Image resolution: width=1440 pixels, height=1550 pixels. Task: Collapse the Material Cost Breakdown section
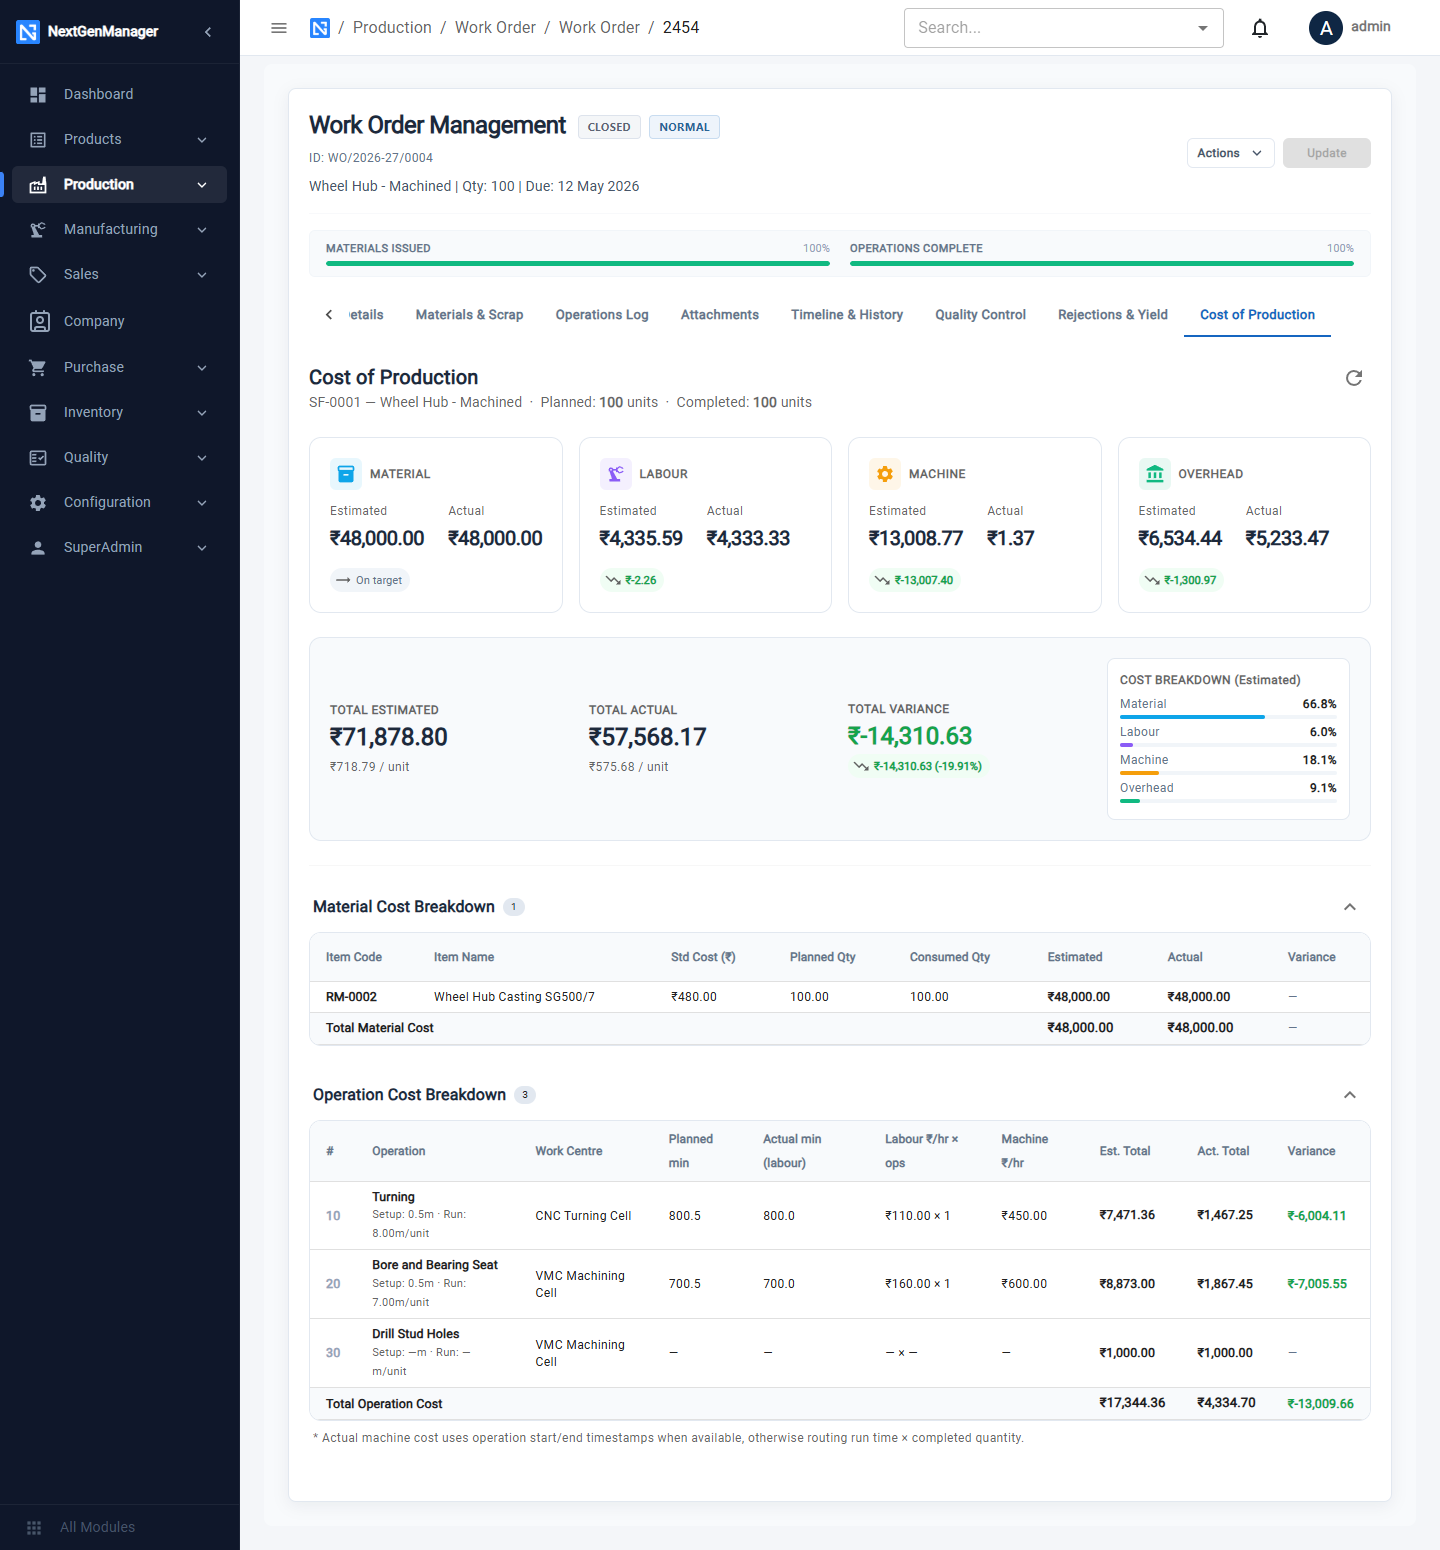pyautogui.click(x=1350, y=907)
